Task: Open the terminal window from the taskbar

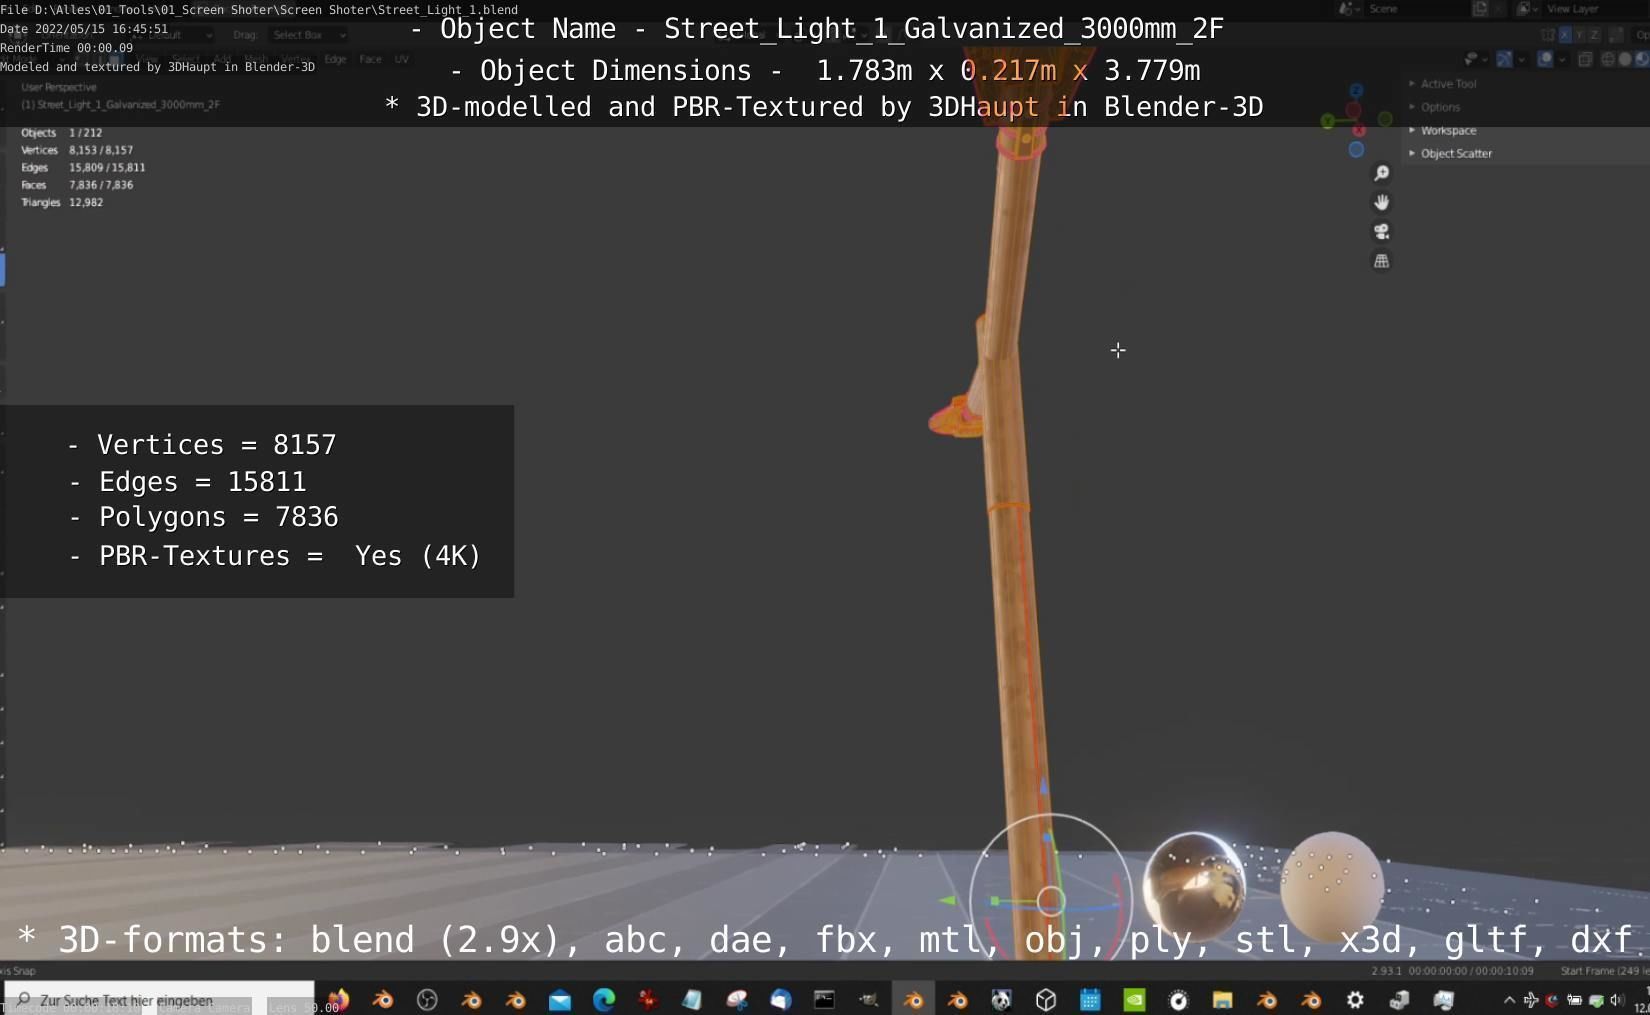Action: 824,999
